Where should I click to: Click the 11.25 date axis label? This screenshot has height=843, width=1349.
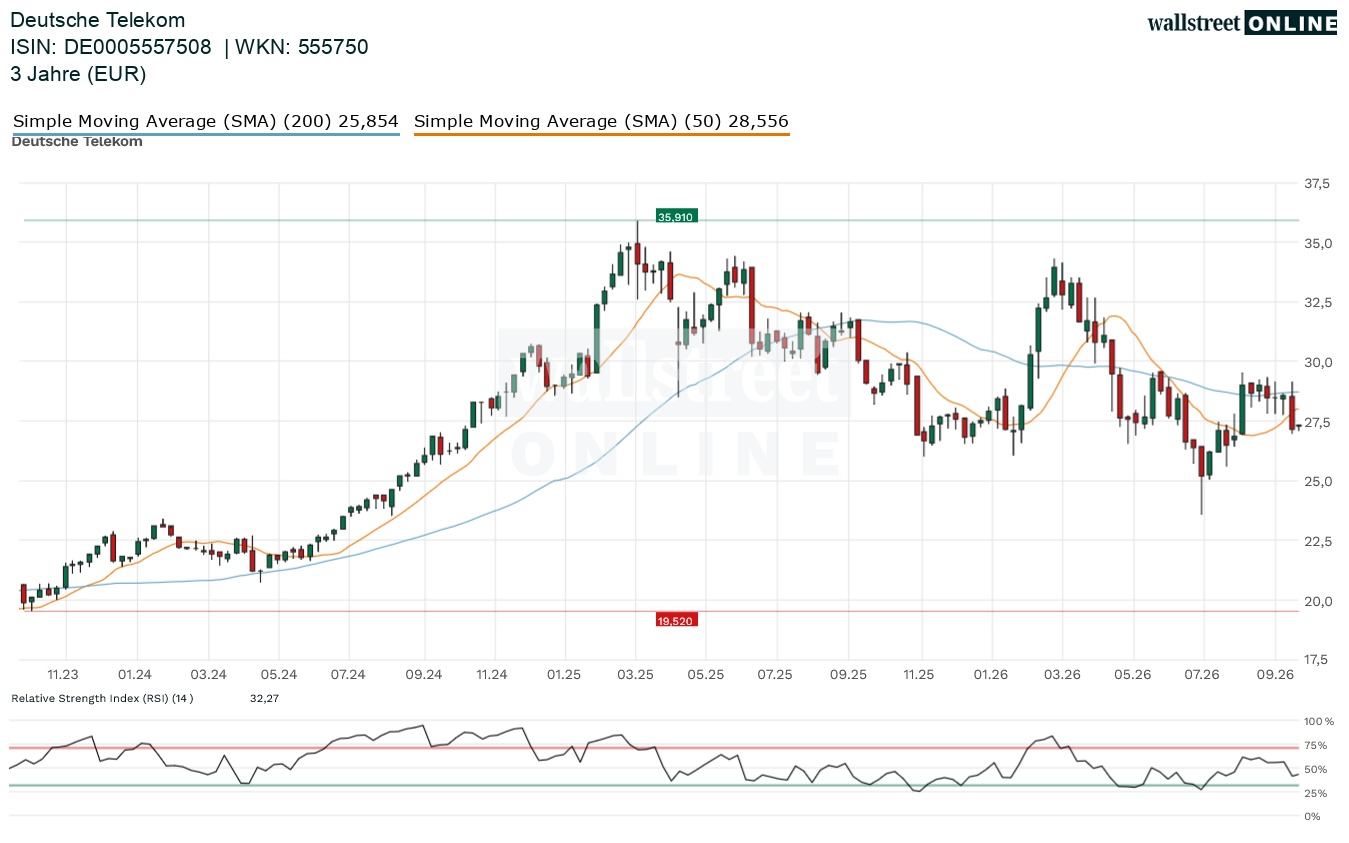tap(918, 675)
